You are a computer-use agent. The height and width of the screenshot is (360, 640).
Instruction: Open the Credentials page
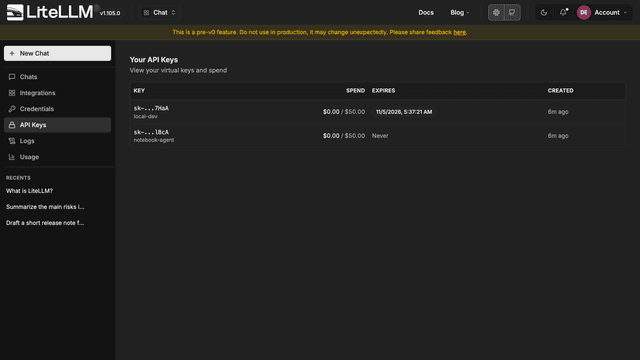pyautogui.click(x=58, y=109)
